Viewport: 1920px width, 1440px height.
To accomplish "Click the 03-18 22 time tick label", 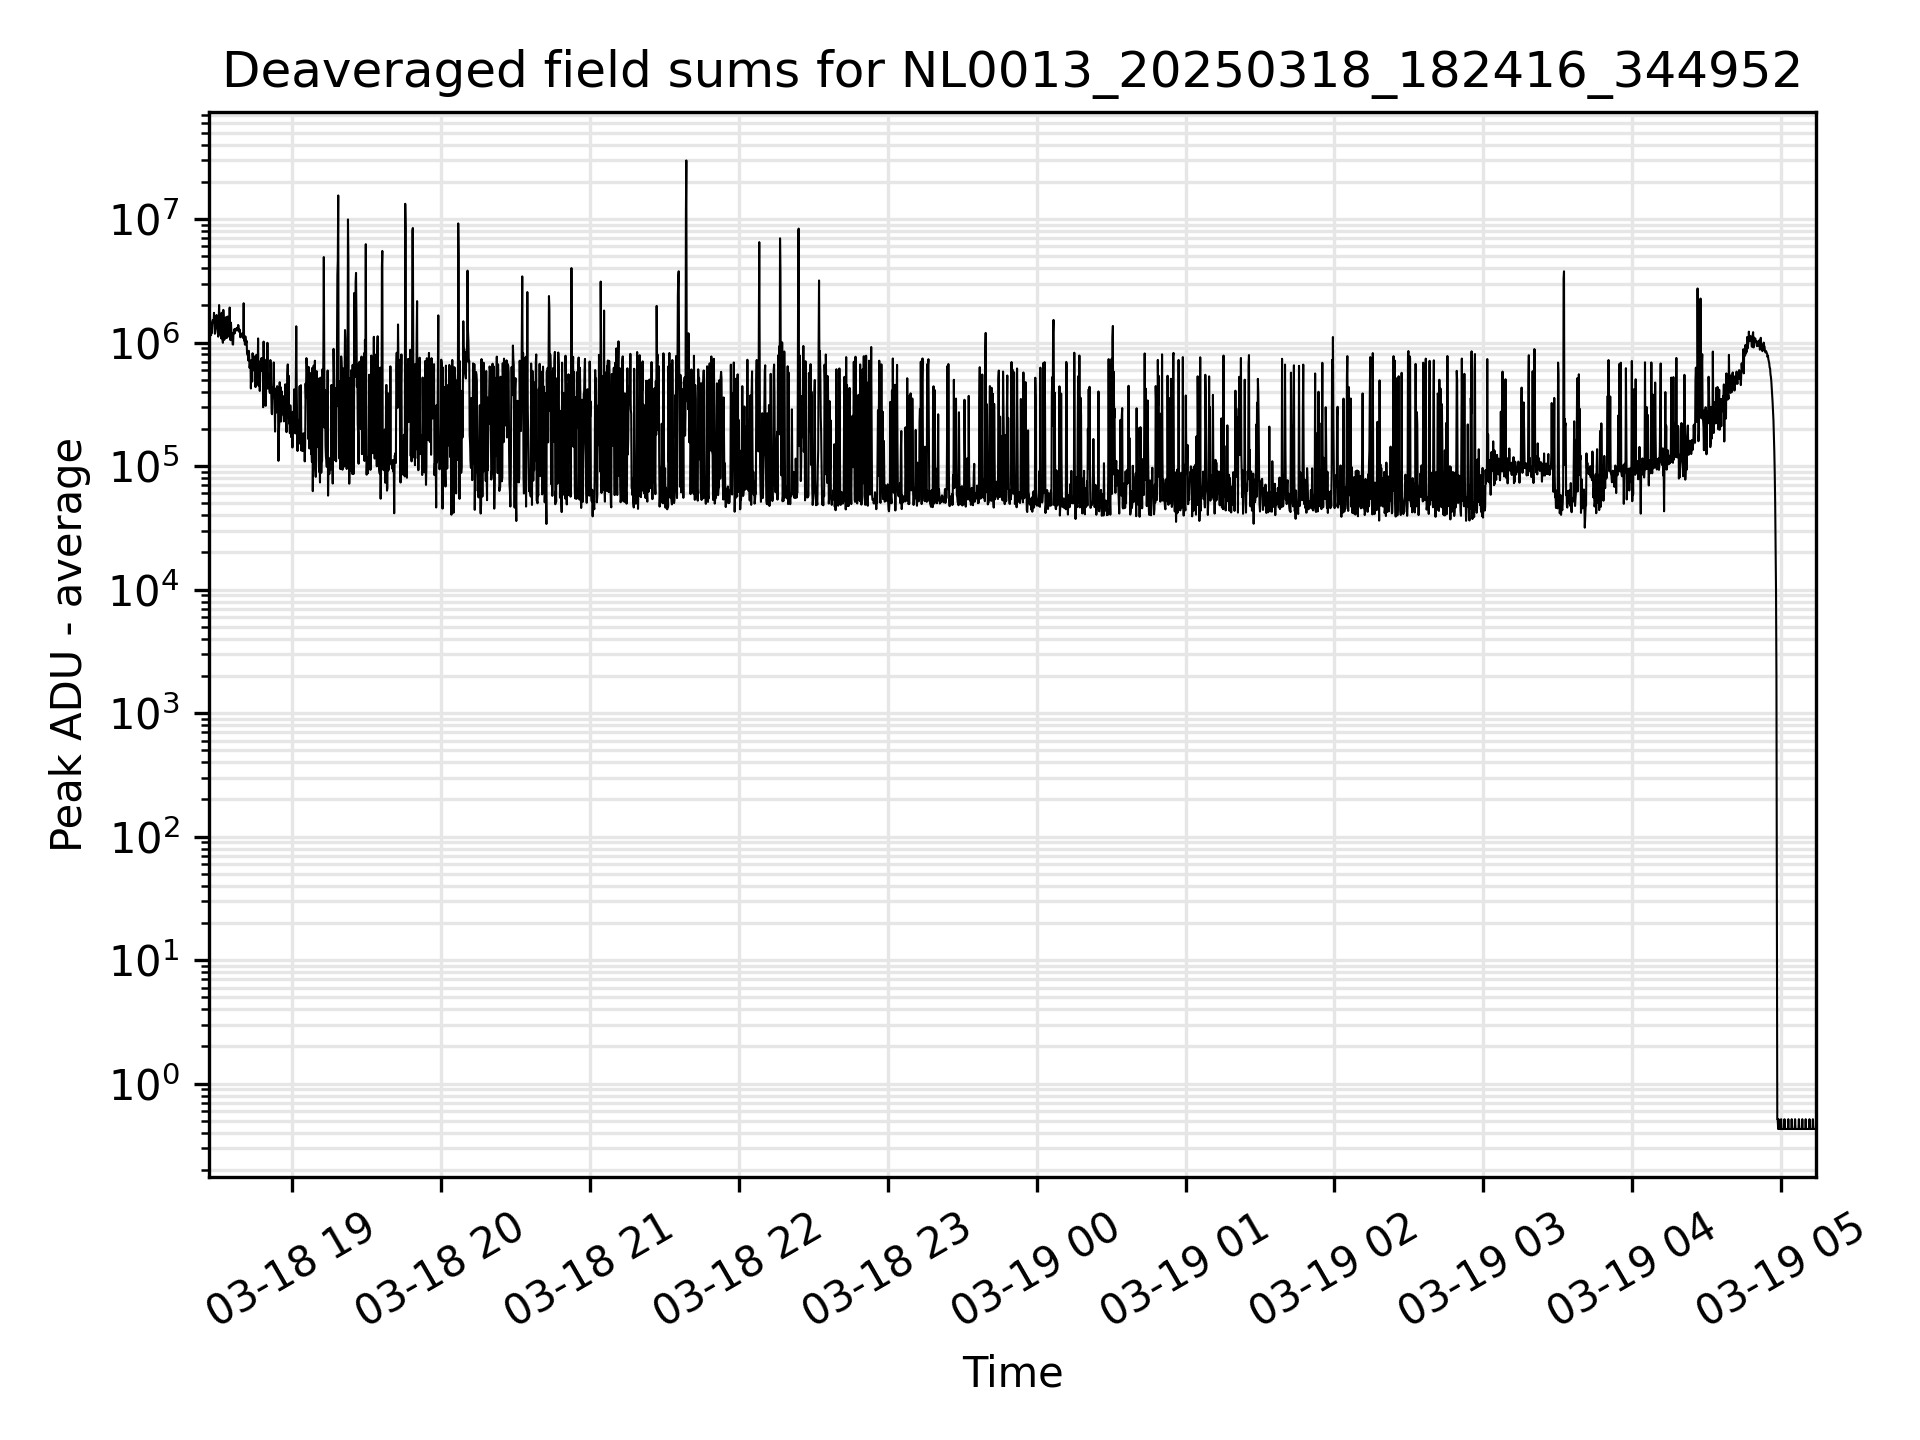I will click(737, 1268).
